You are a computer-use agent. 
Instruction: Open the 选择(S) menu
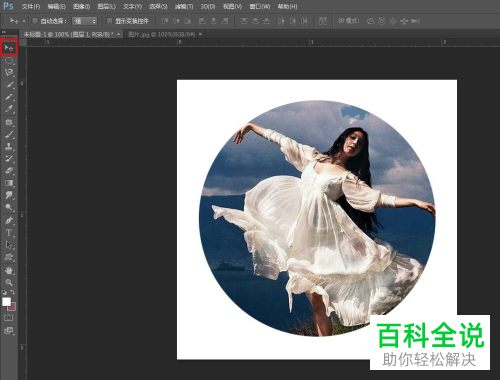tap(158, 6)
